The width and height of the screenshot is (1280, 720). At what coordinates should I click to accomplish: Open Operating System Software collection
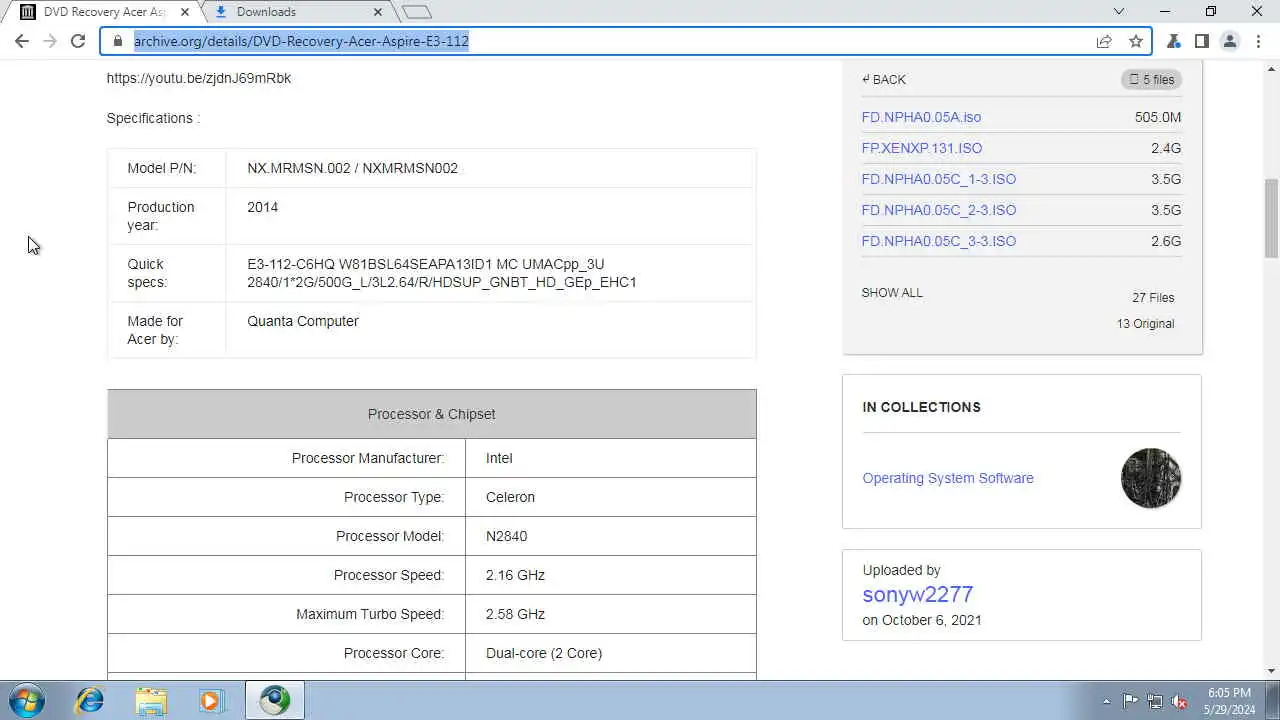tap(948, 478)
